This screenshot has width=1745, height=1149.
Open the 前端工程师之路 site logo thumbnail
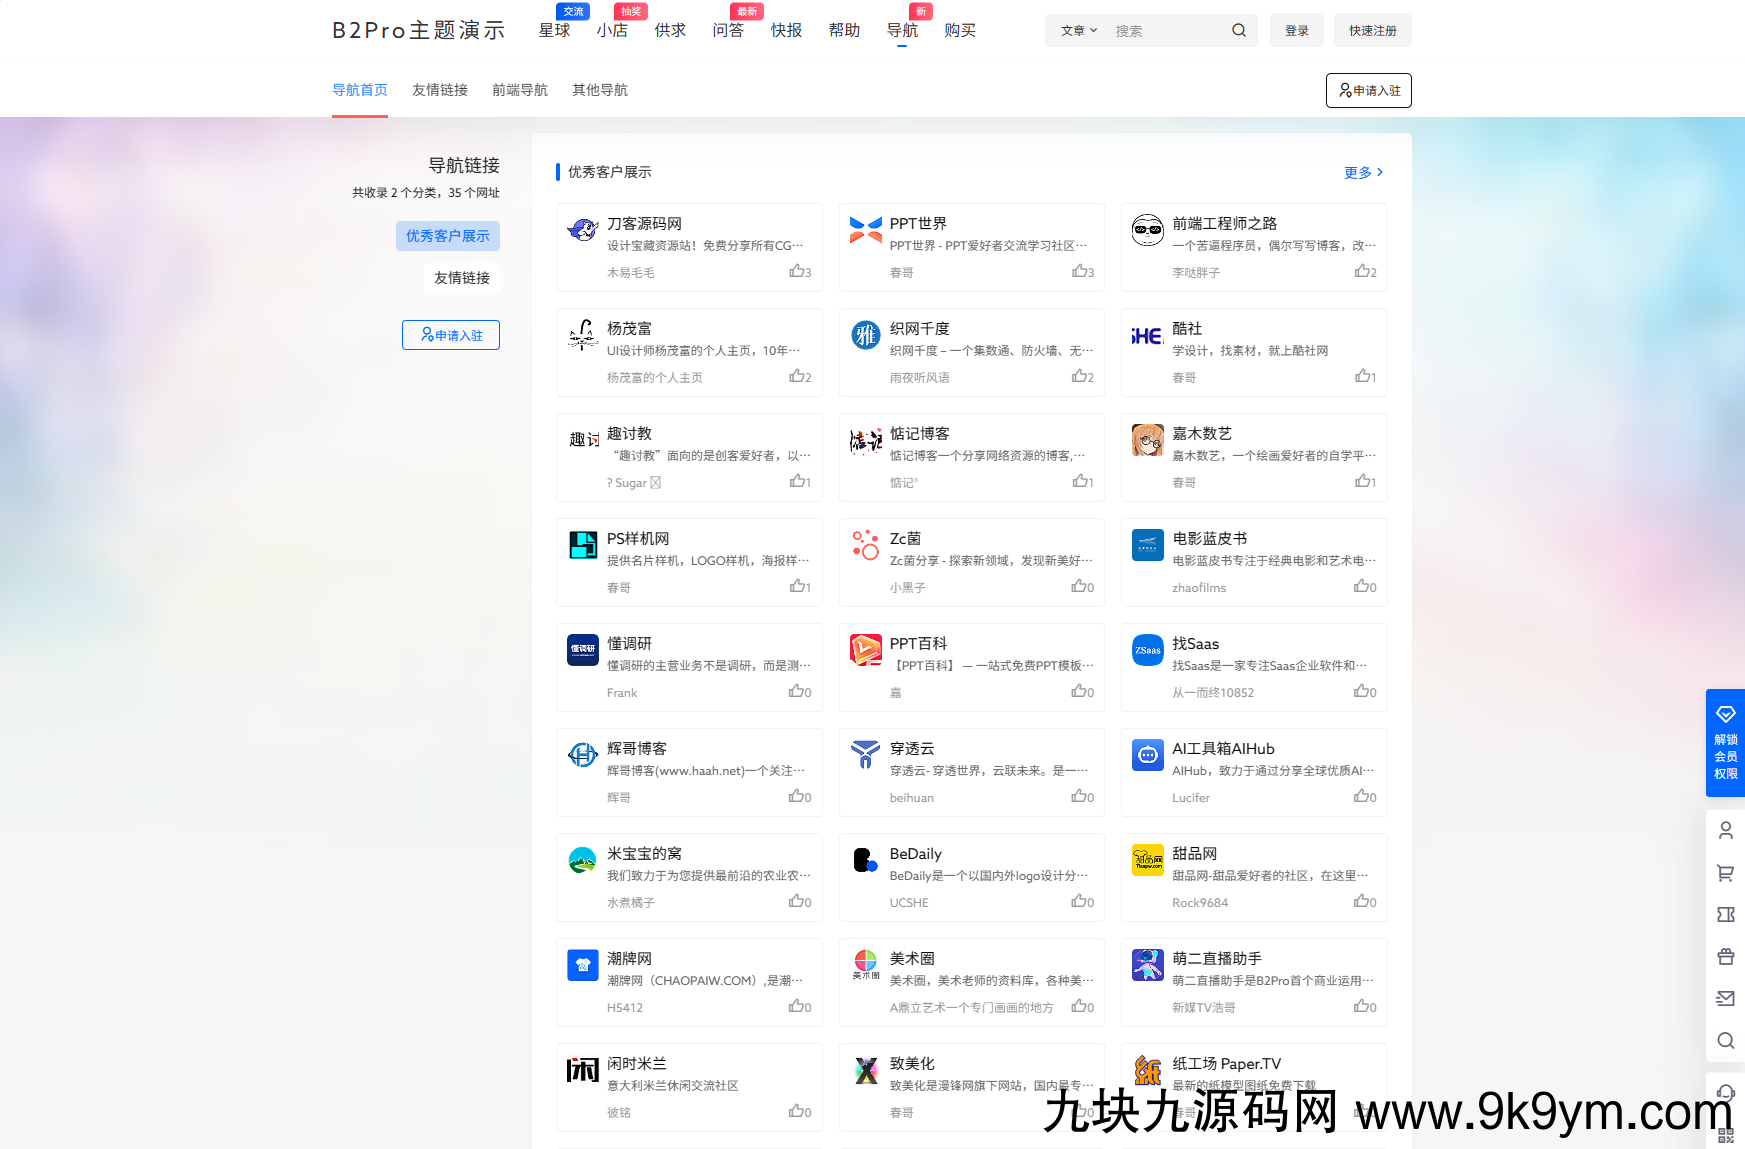(x=1147, y=230)
